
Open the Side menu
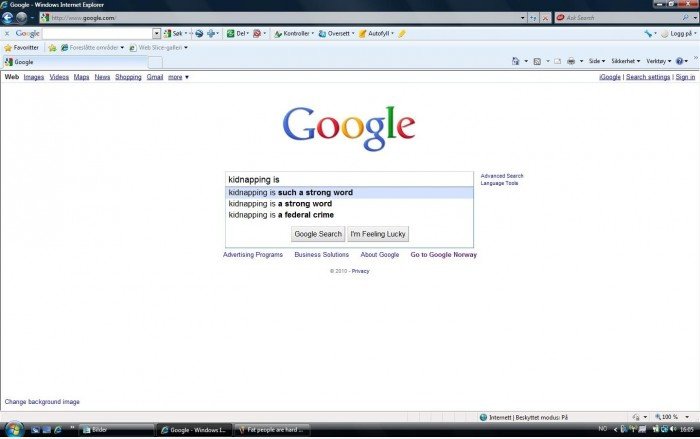point(596,61)
